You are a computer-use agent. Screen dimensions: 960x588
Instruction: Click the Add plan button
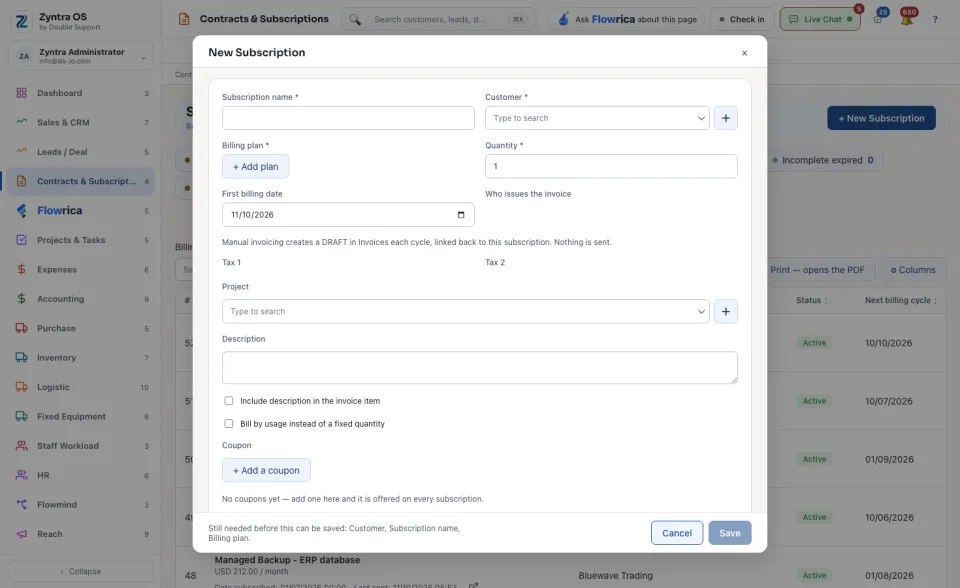(255, 166)
